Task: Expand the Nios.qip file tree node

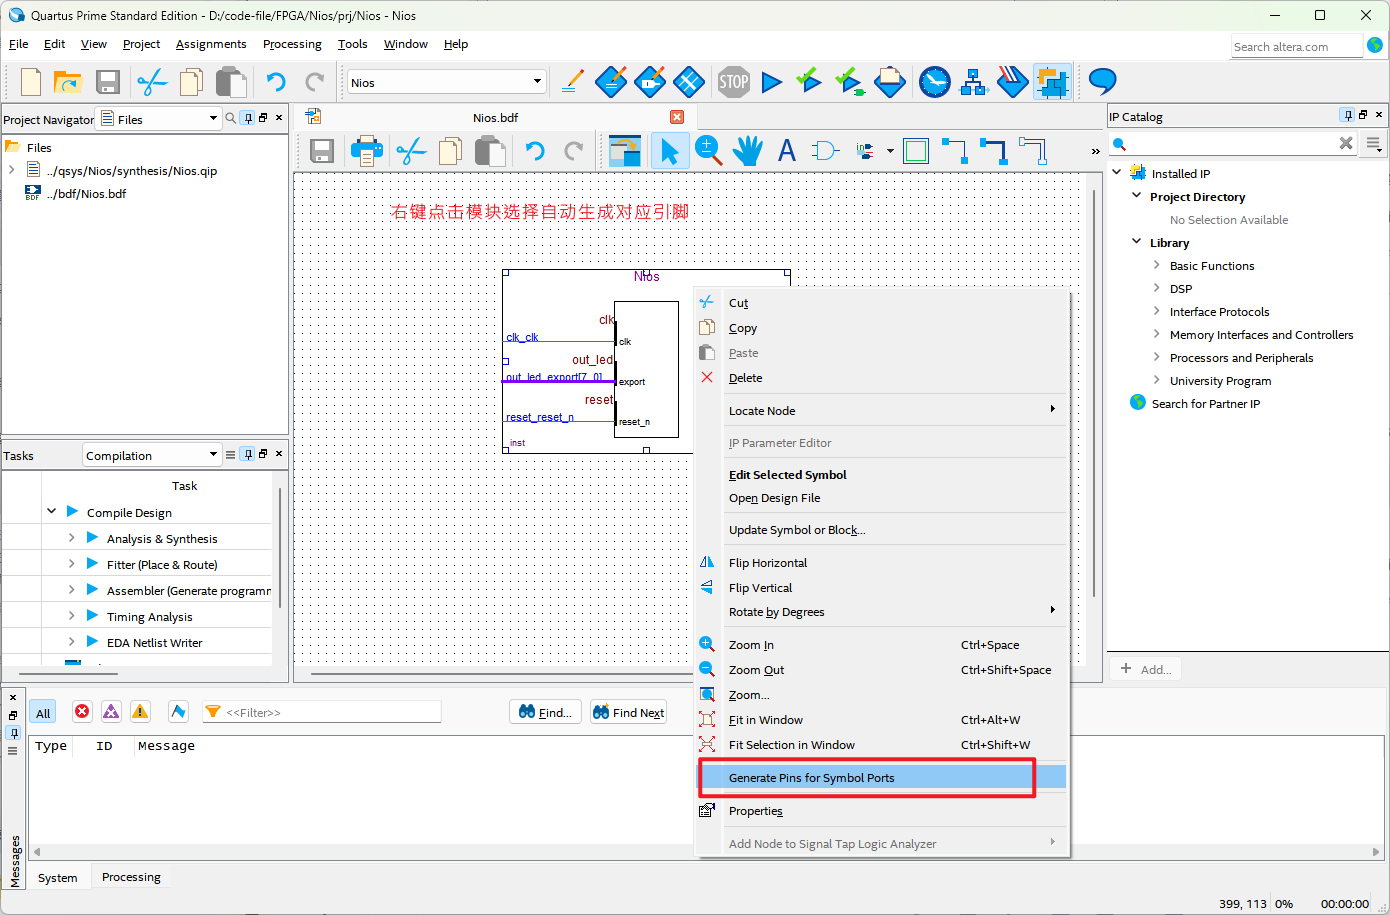Action: 12,170
